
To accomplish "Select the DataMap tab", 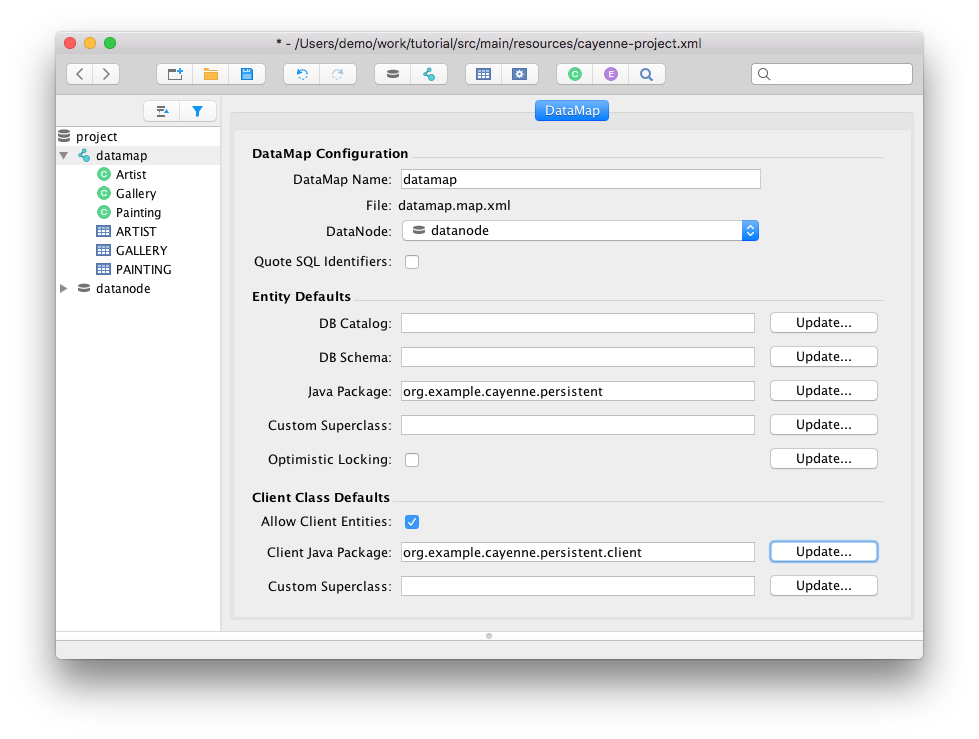I will [572, 110].
